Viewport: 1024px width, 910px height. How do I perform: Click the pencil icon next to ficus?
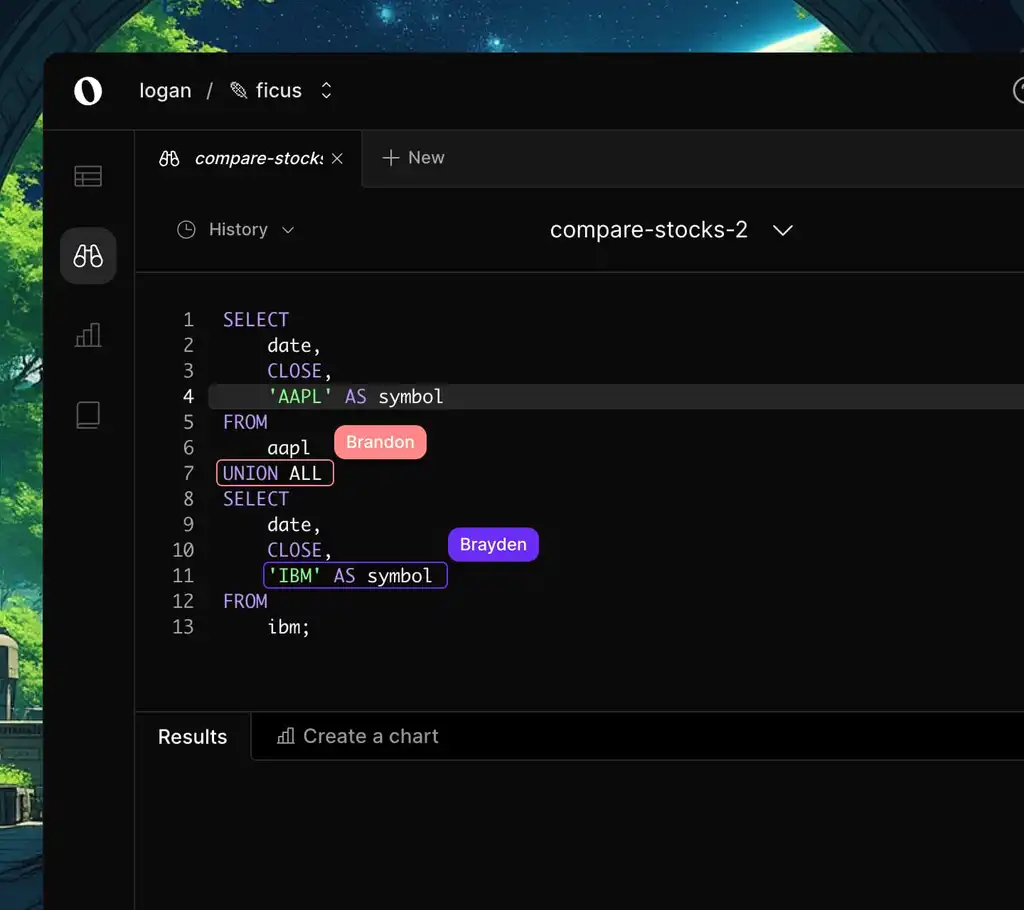[237, 89]
